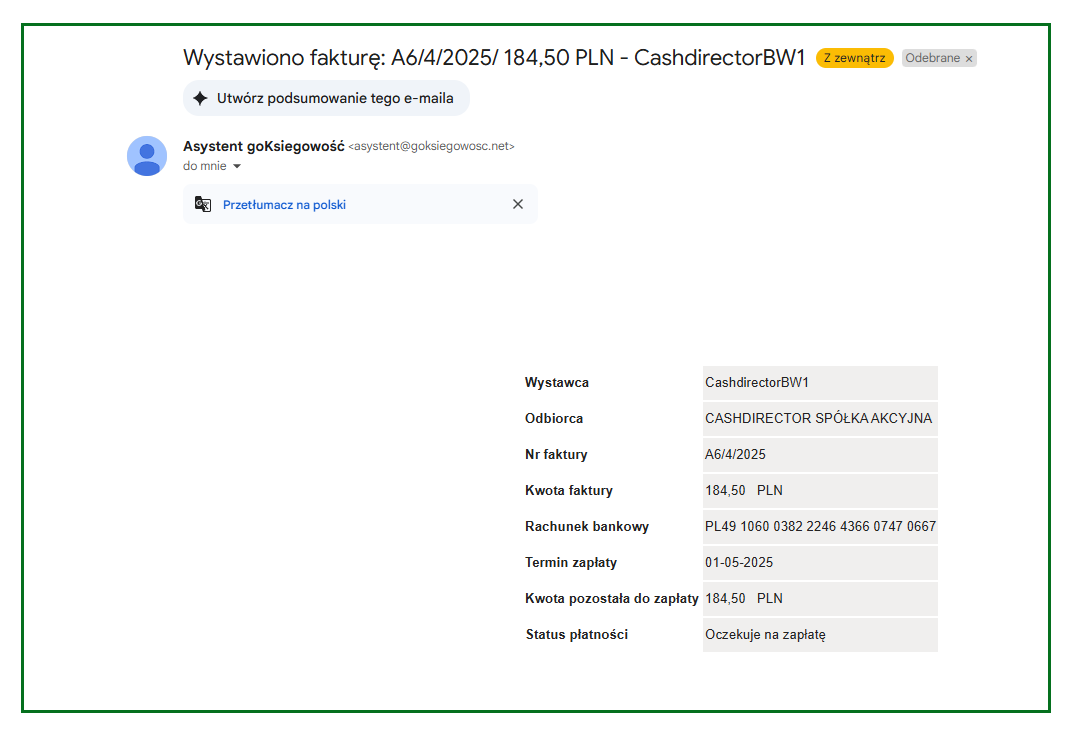The height and width of the screenshot is (735, 1077).
Task: Click the translate icon in the banner
Action: [203, 204]
